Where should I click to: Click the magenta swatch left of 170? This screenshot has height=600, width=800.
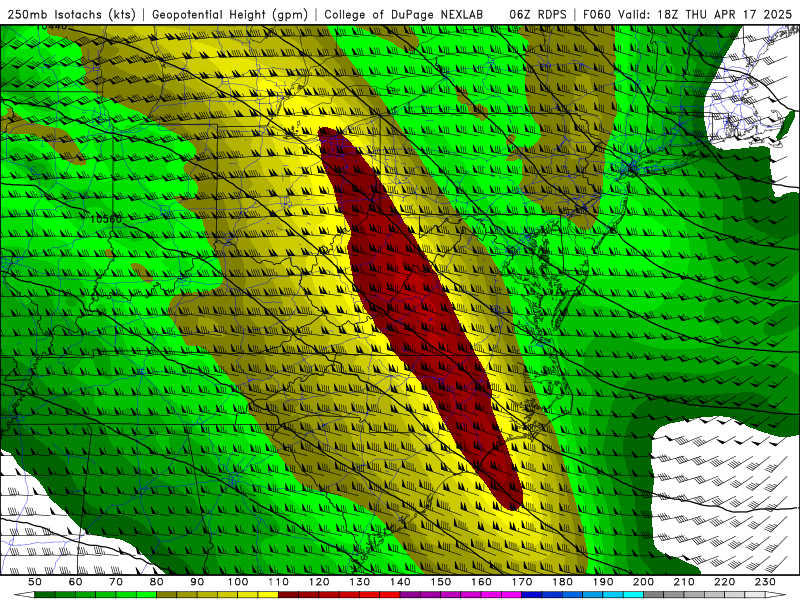coord(512,595)
